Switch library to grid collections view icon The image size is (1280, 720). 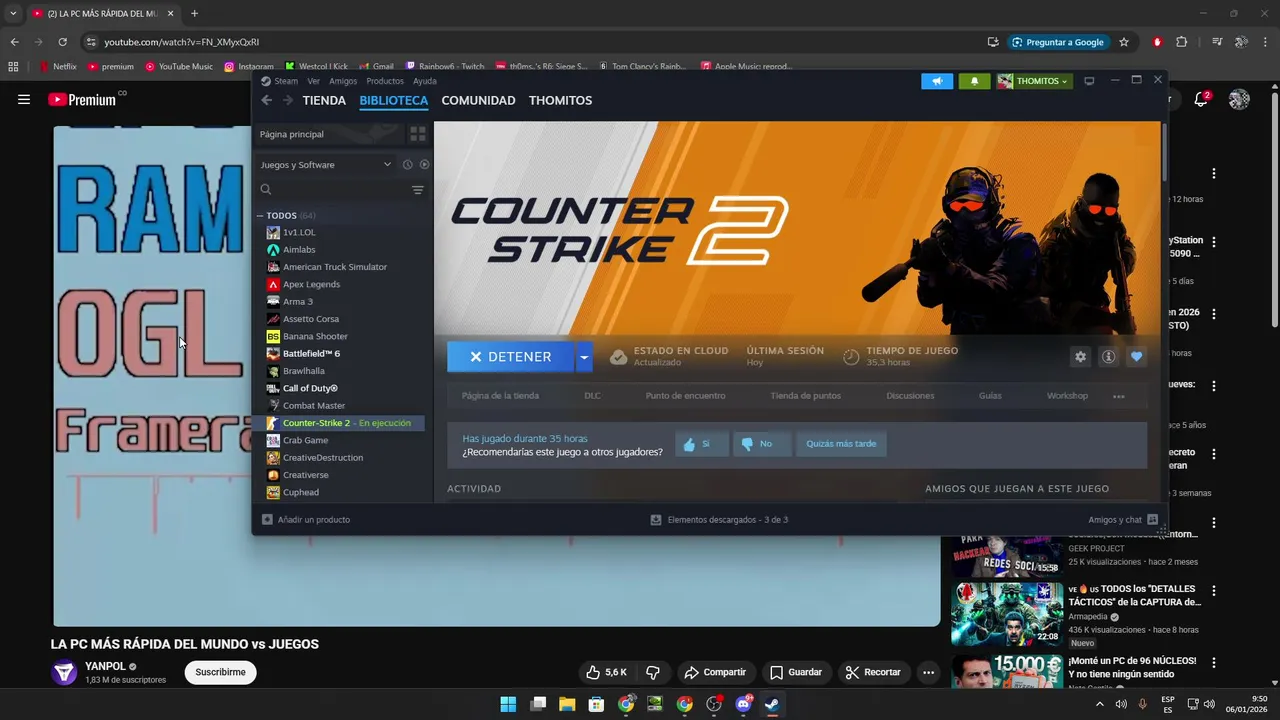pyautogui.click(x=418, y=134)
